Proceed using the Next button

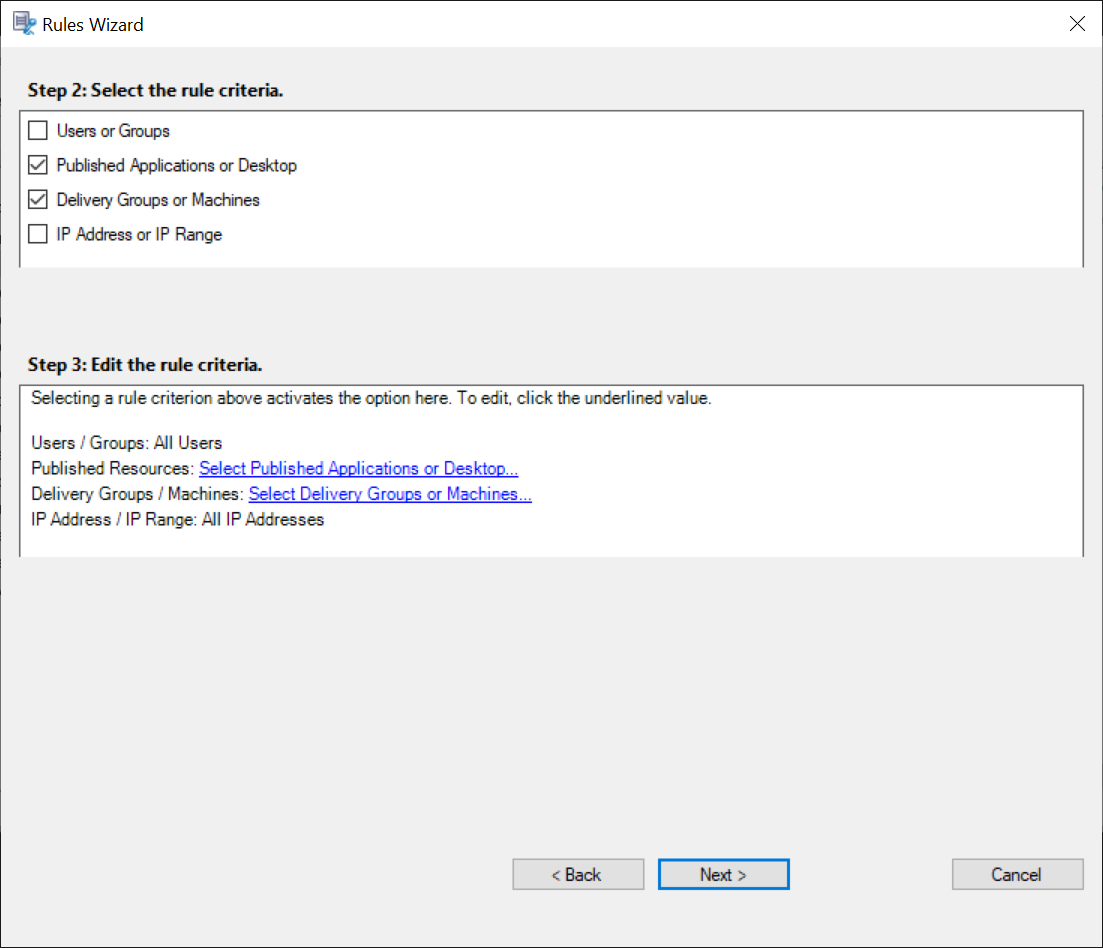(723, 875)
